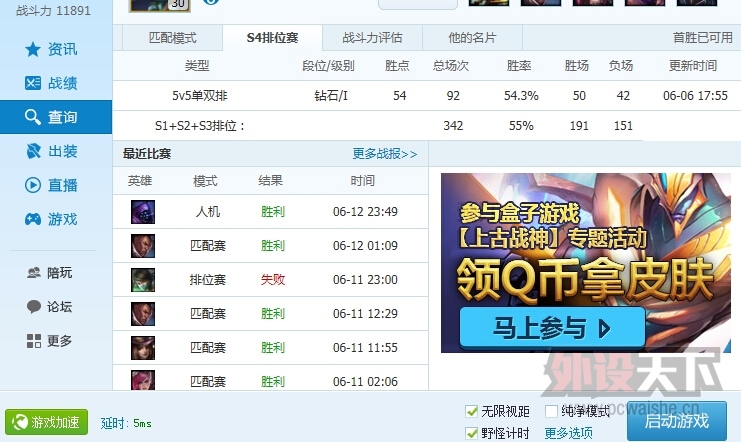Screen dimensions: 741x442
Task: Click the 总场次 value 342
Action: 453,126
